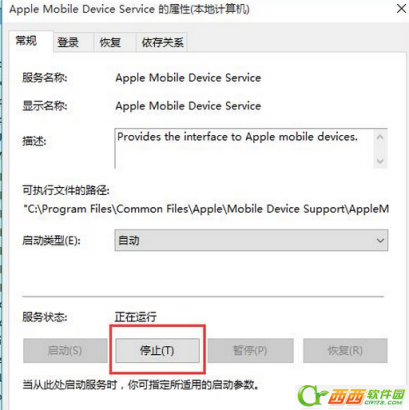This screenshot has height=410, width=409.
Task: Select the 常规 general tab
Action: [26, 41]
